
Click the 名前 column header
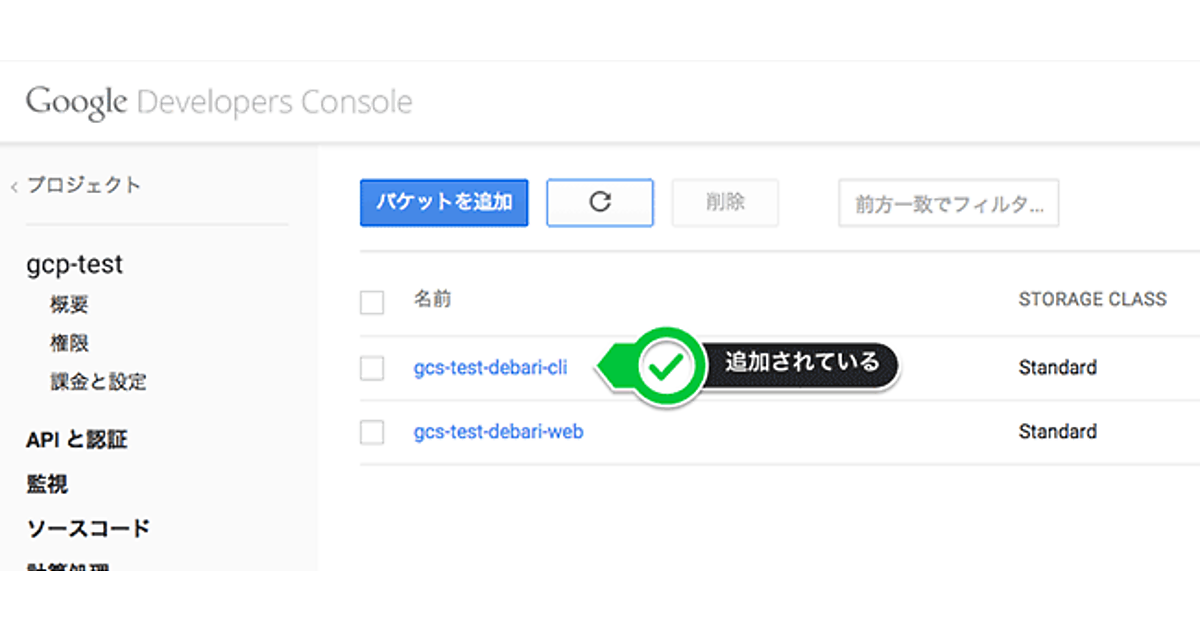coord(432,299)
